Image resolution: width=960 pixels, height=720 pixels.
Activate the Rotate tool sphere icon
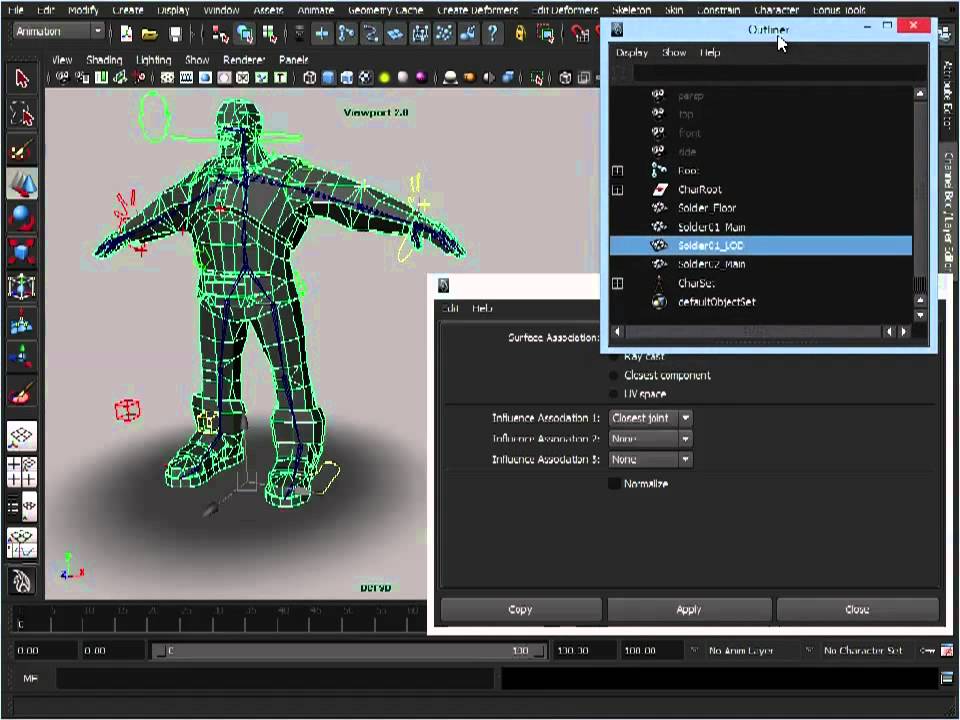(22, 218)
